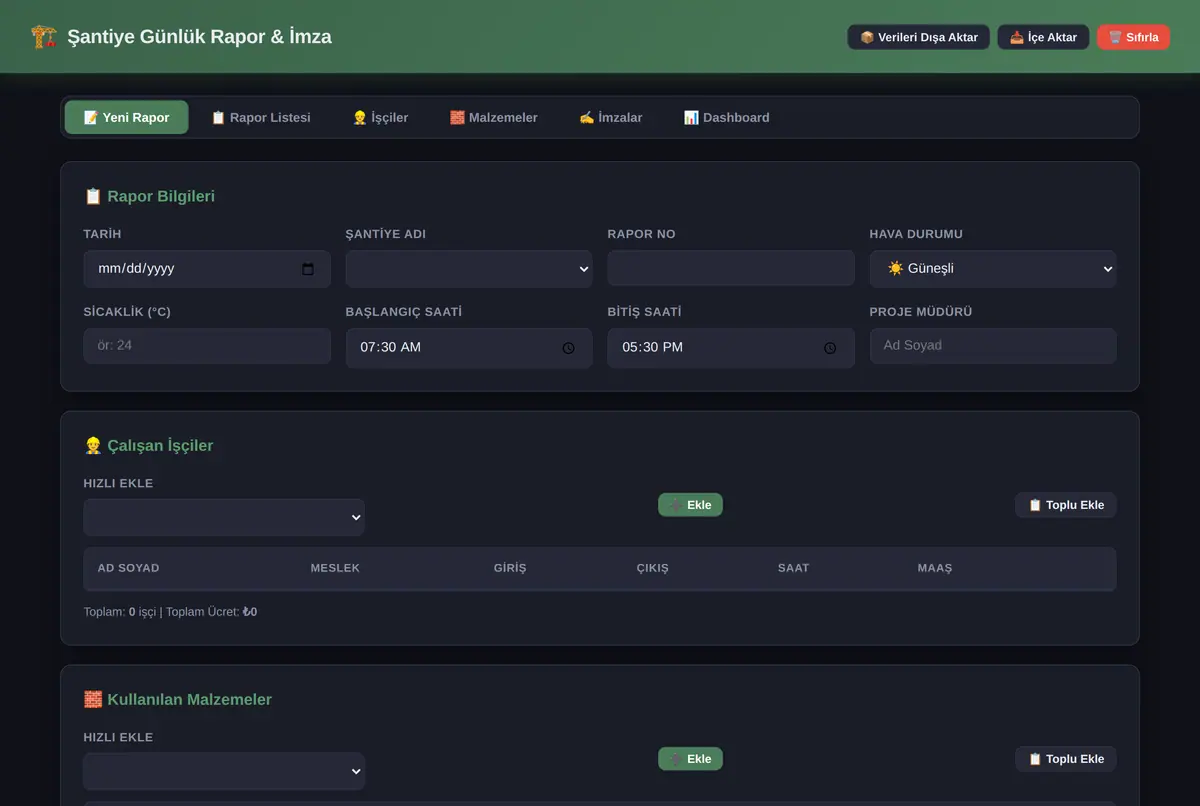The width and height of the screenshot is (1200, 806).
Task: Open the İmzalar tab
Action: coord(610,117)
